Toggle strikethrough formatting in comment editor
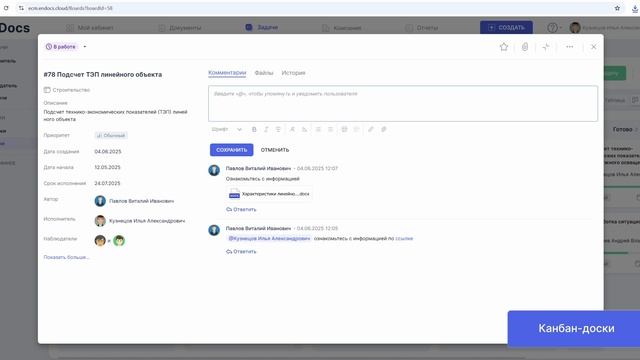 pos(278,129)
